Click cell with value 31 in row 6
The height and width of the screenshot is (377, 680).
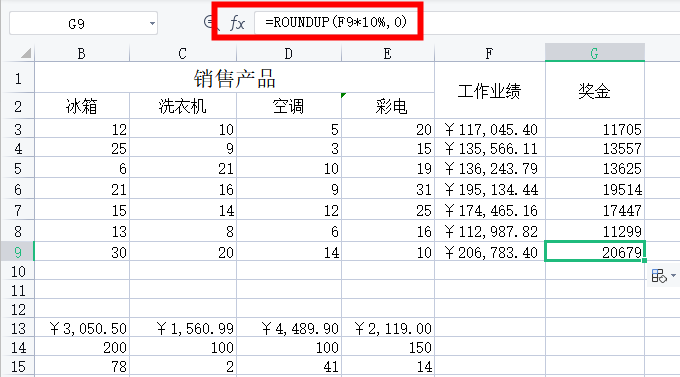coord(388,189)
